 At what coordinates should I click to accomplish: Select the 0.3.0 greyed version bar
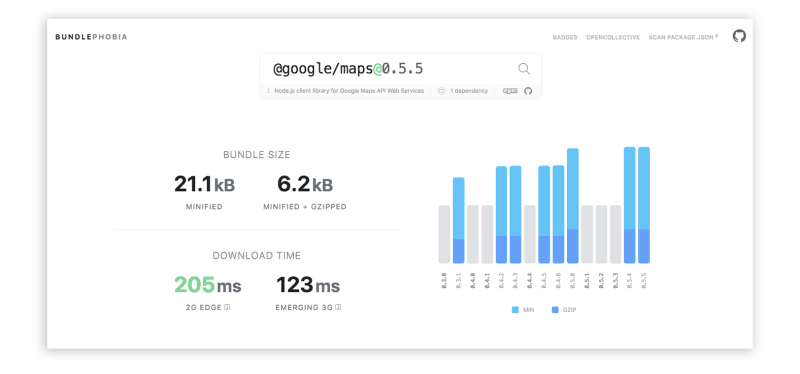click(x=444, y=234)
